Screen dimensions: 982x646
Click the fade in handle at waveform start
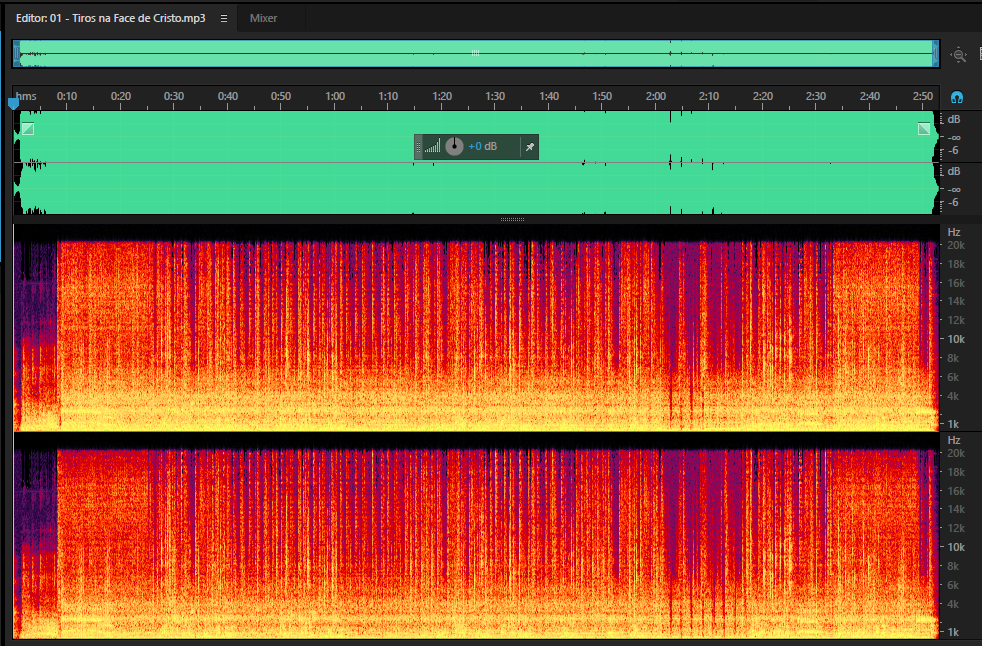[x=28, y=129]
